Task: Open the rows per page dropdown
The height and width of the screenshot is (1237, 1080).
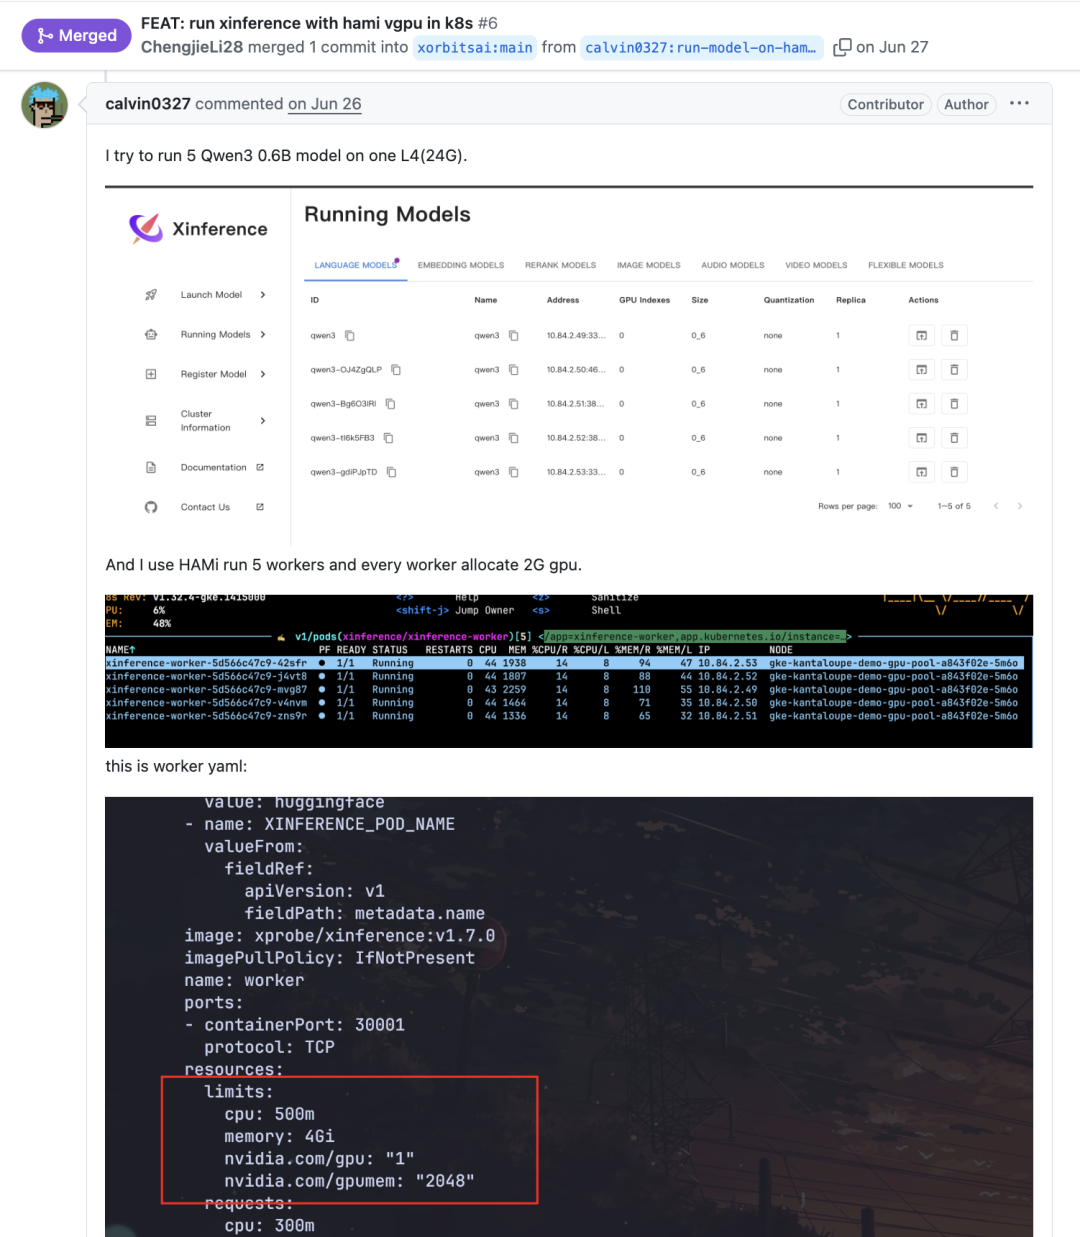Action: tap(900, 506)
